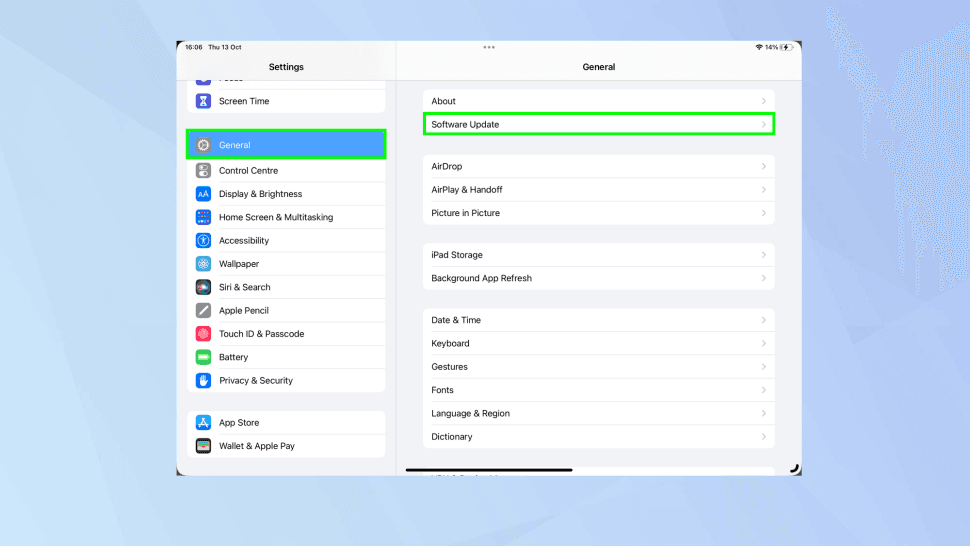Tap the Privacy & Security hand icon
The image size is (970, 546).
(203, 380)
